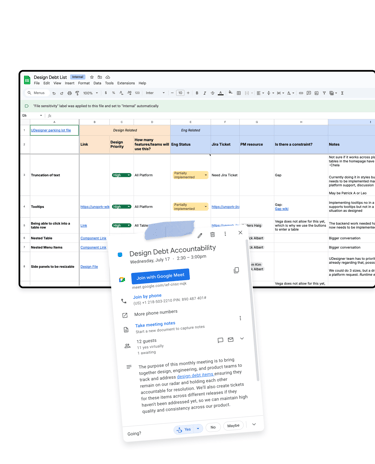This screenshot has width=375, height=464.
Task: Open the Name box dropdown arrow
Action: (x=41, y=116)
